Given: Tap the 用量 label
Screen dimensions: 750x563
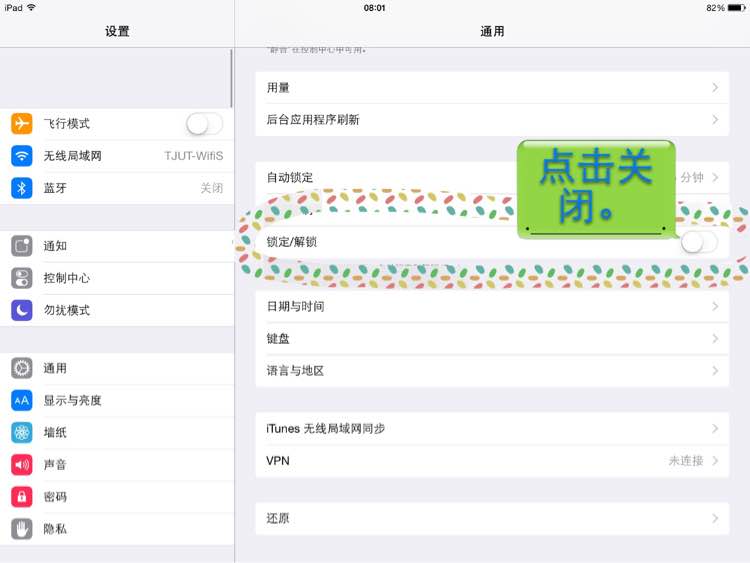Looking at the screenshot, I should pos(278,88).
